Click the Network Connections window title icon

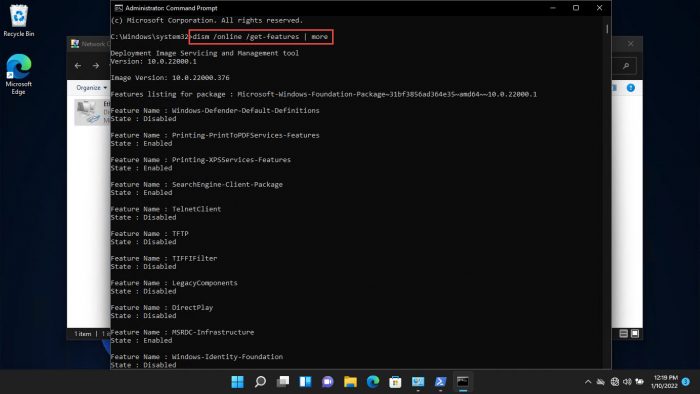click(75, 44)
